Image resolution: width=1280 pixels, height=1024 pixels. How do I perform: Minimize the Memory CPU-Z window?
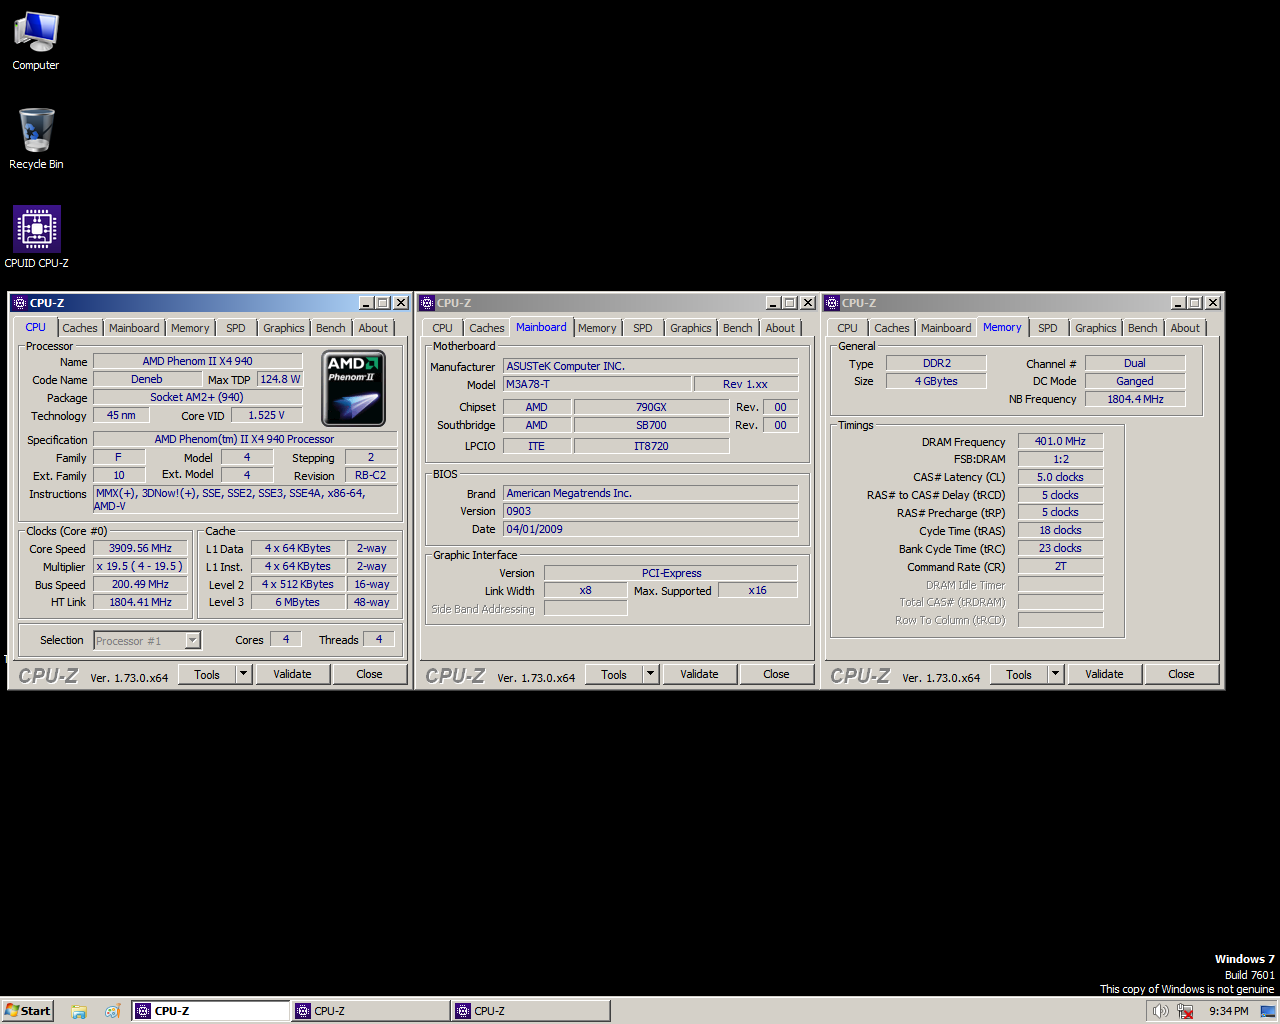pyautogui.click(x=1176, y=303)
